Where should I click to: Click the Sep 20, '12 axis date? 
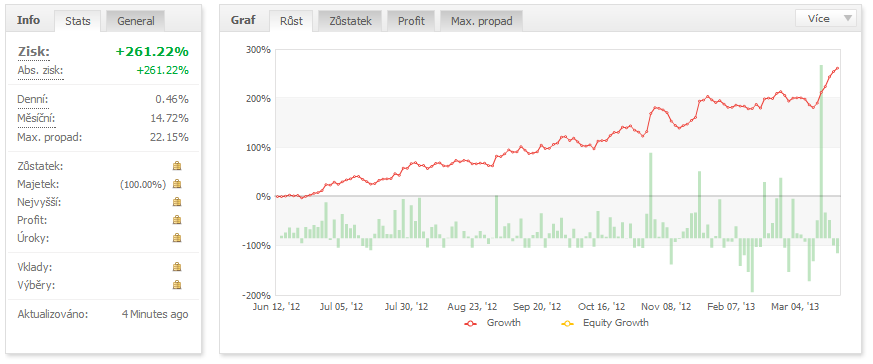(537, 307)
